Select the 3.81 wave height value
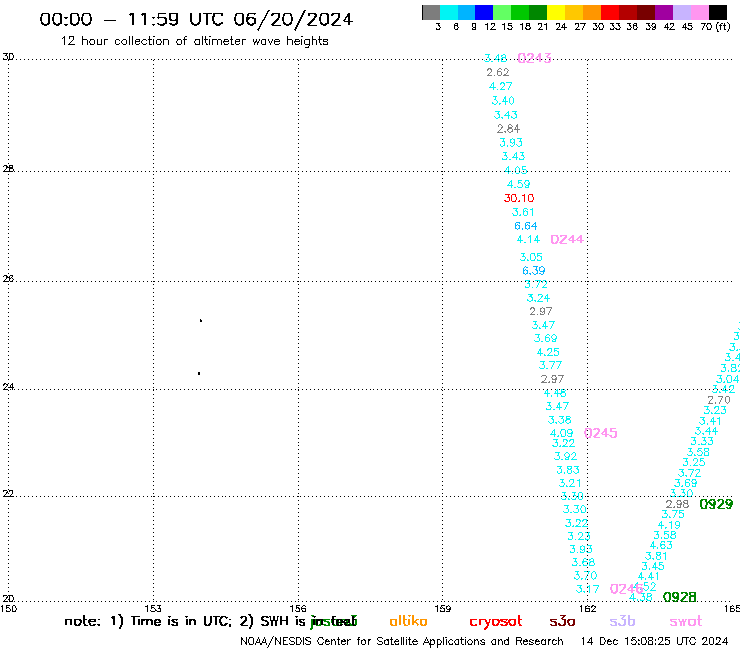The height and width of the screenshot is (650, 740). point(656,556)
